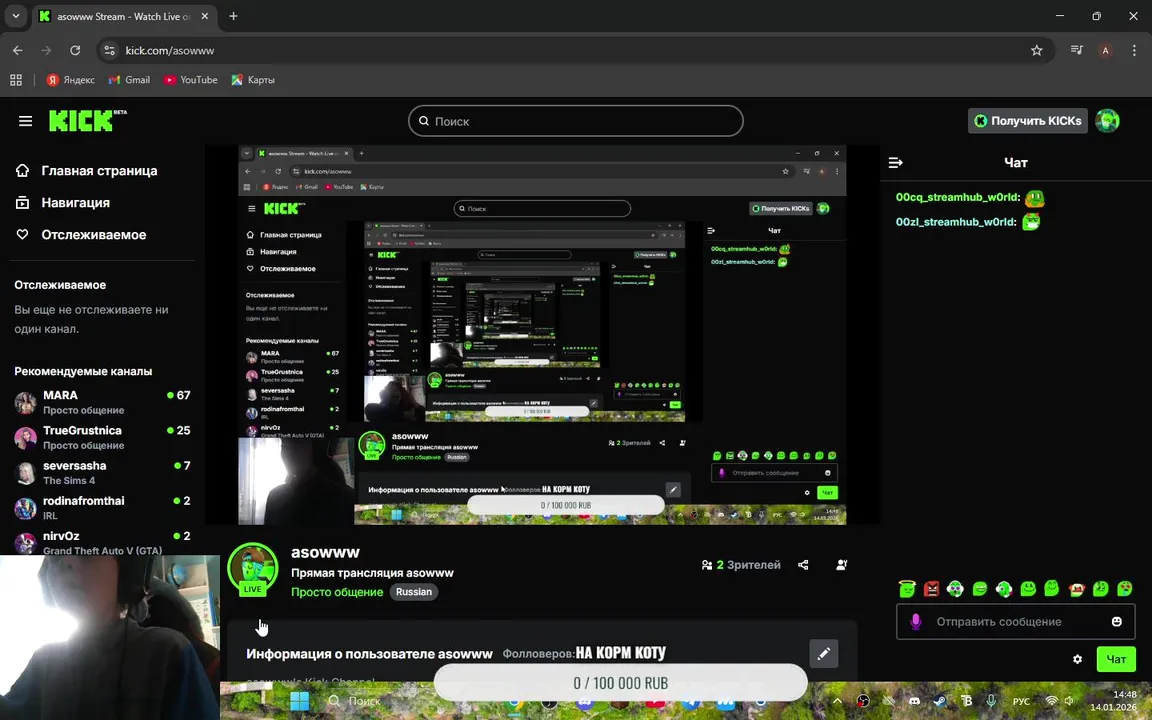This screenshot has height=720, width=1152.
Task: Open Навигация section
Action: tap(63, 203)
